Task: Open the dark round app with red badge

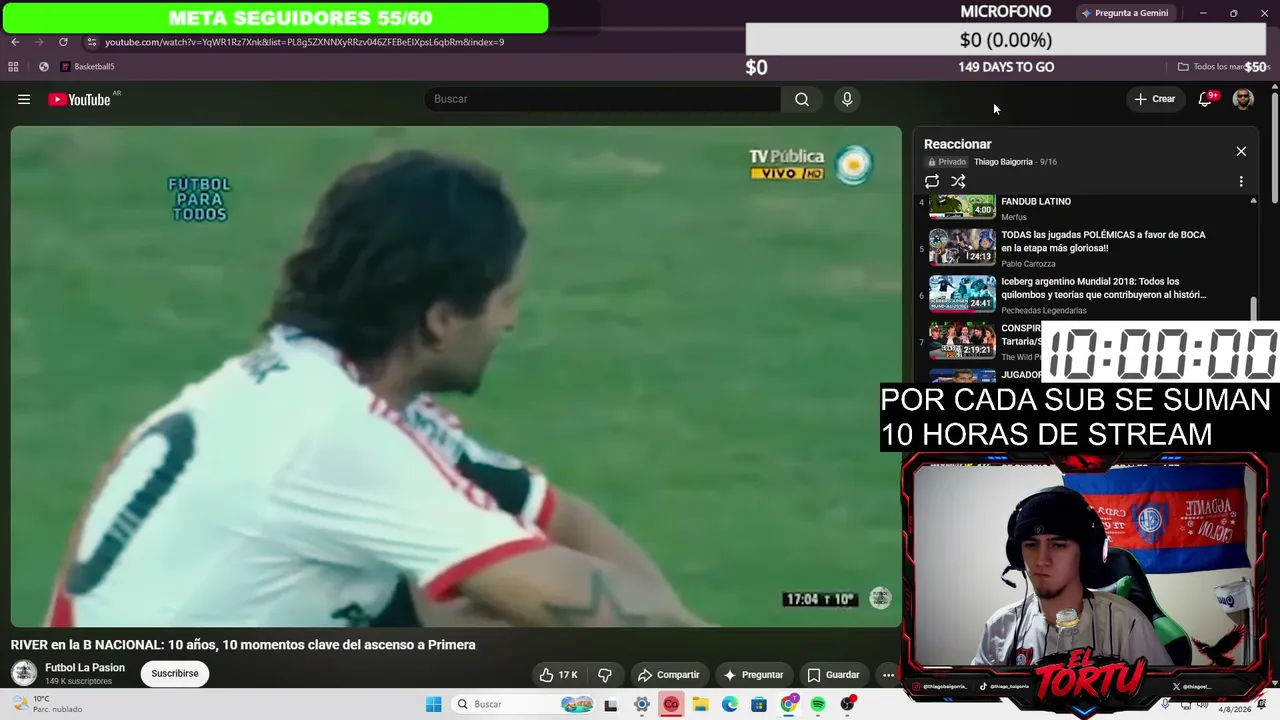Action: (848, 704)
